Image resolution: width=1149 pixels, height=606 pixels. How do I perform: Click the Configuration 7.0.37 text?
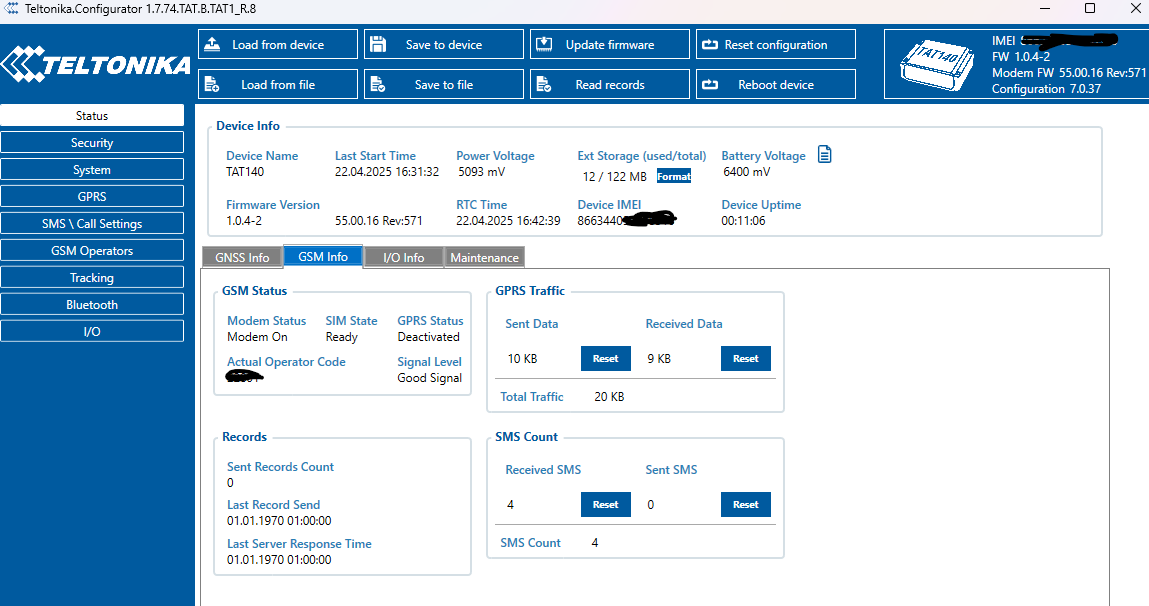coord(1046,89)
